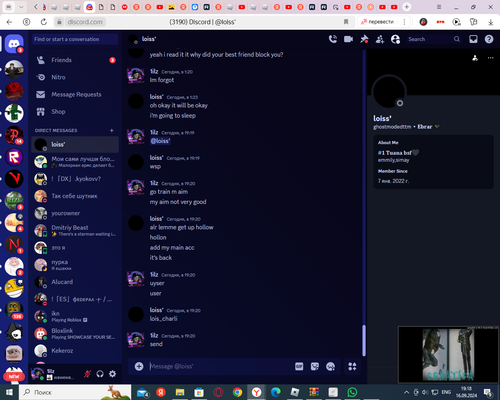The image size is (500, 400).
Task: Click the @loiss' mention in chat
Action: tap(160, 141)
